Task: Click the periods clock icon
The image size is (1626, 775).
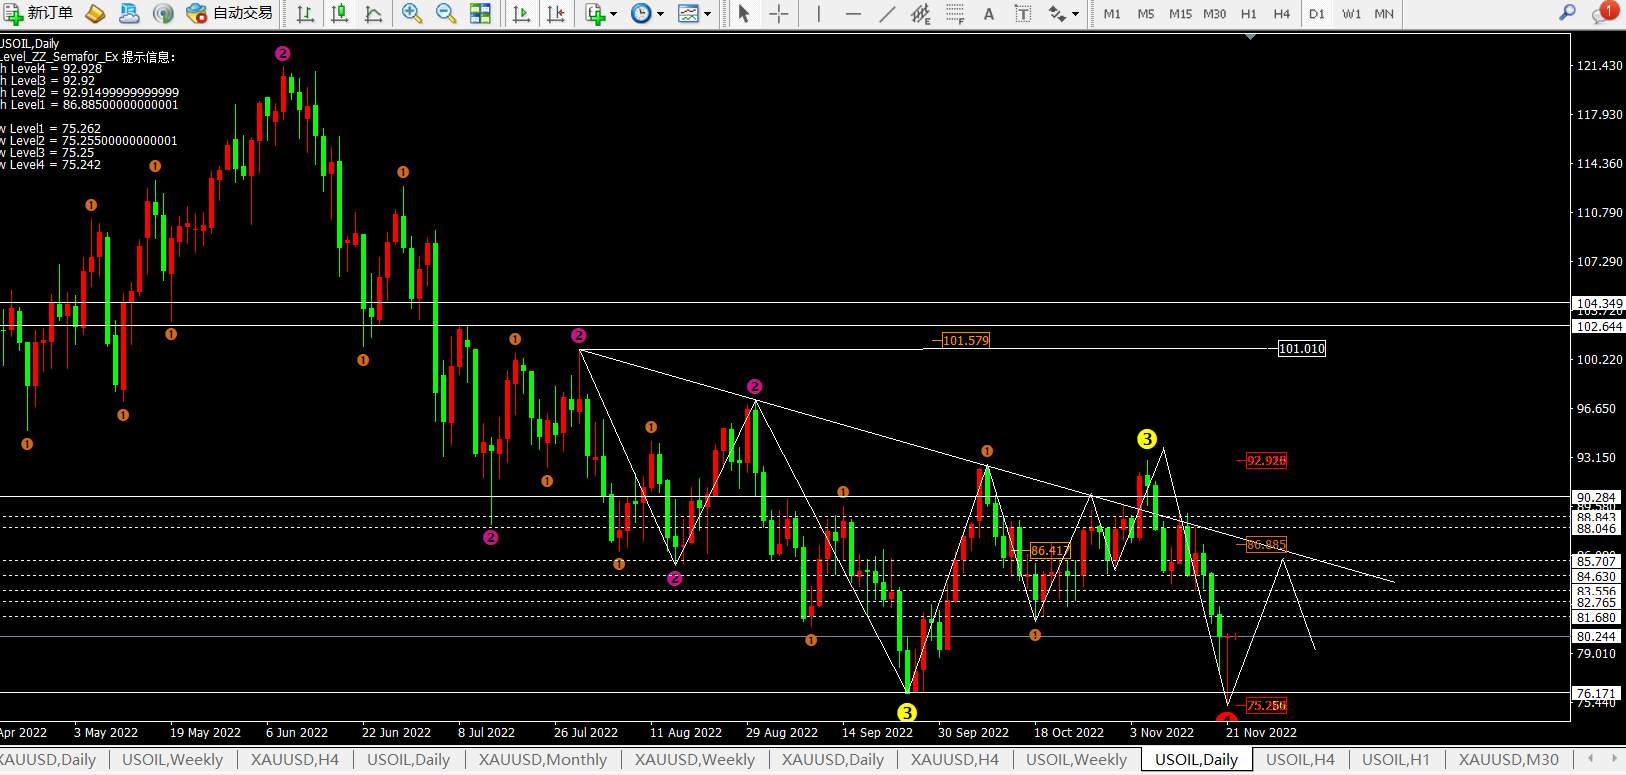Action: 641,13
